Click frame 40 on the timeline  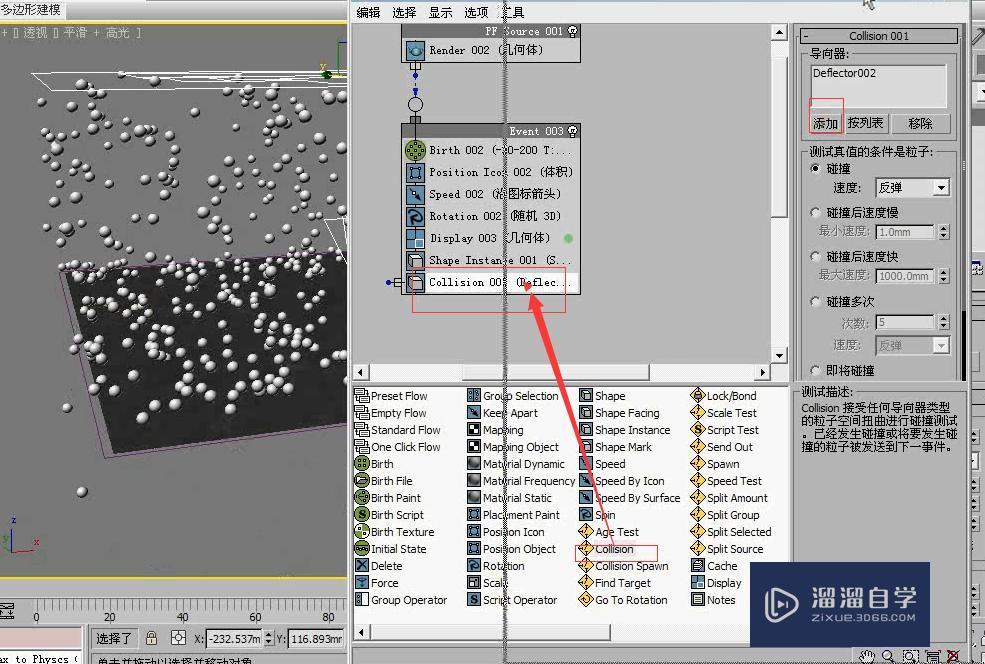point(183,617)
